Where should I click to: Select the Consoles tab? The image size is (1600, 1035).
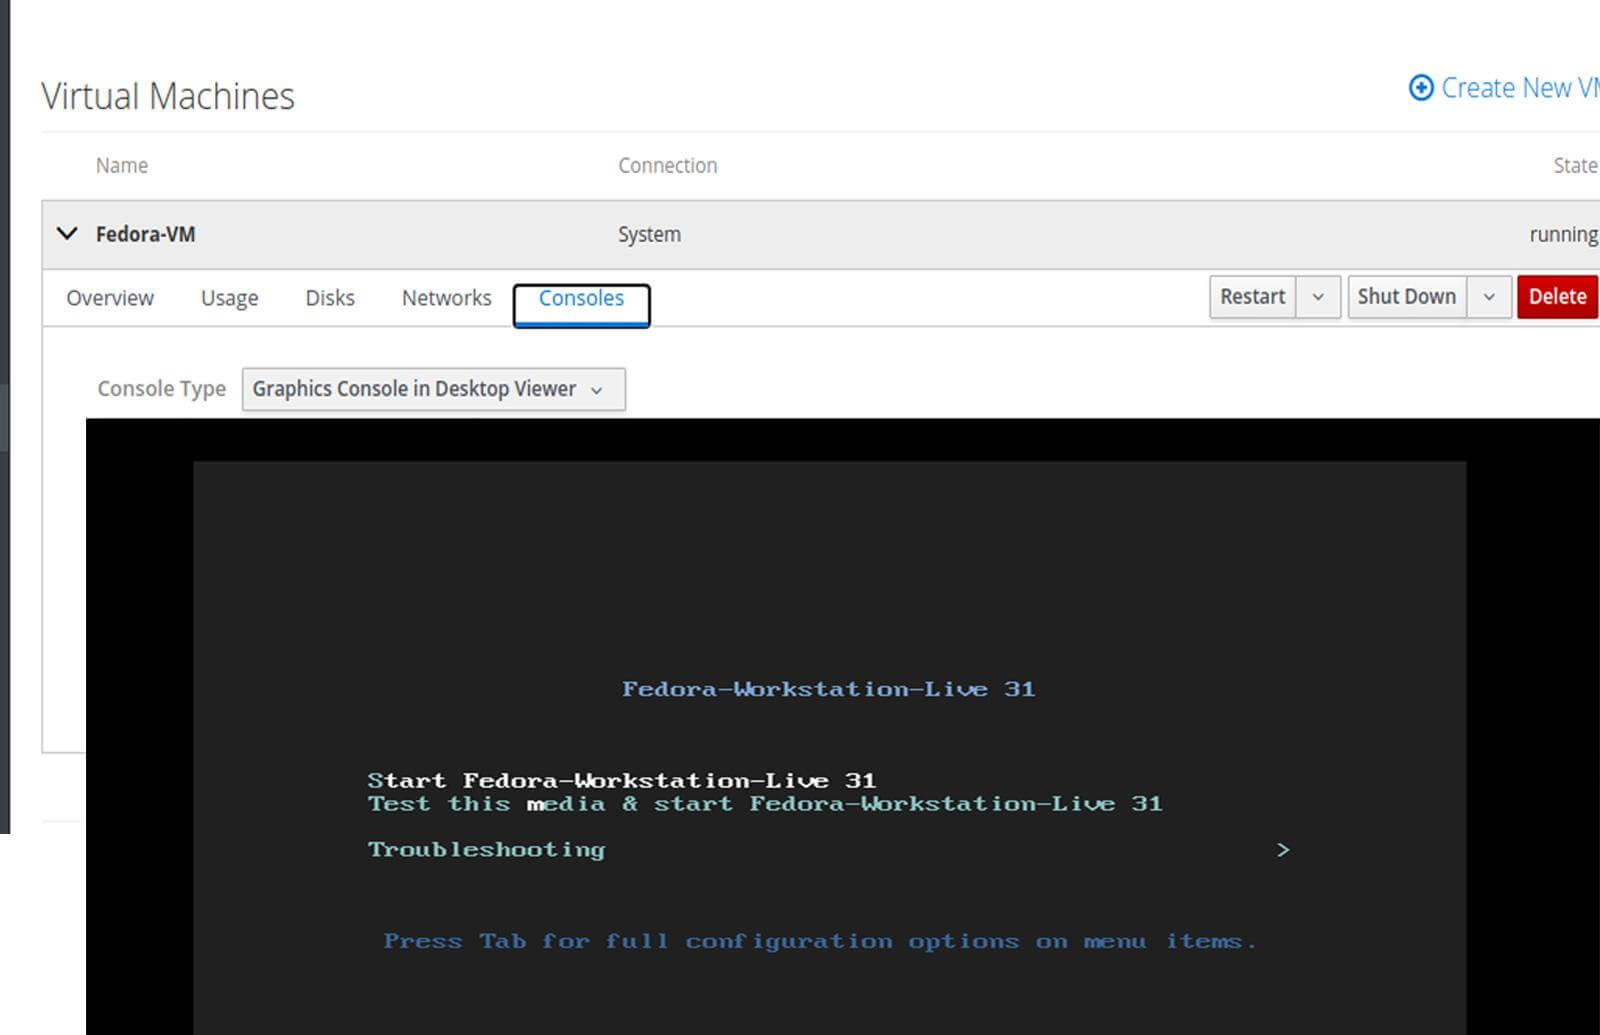pyautogui.click(x=581, y=304)
